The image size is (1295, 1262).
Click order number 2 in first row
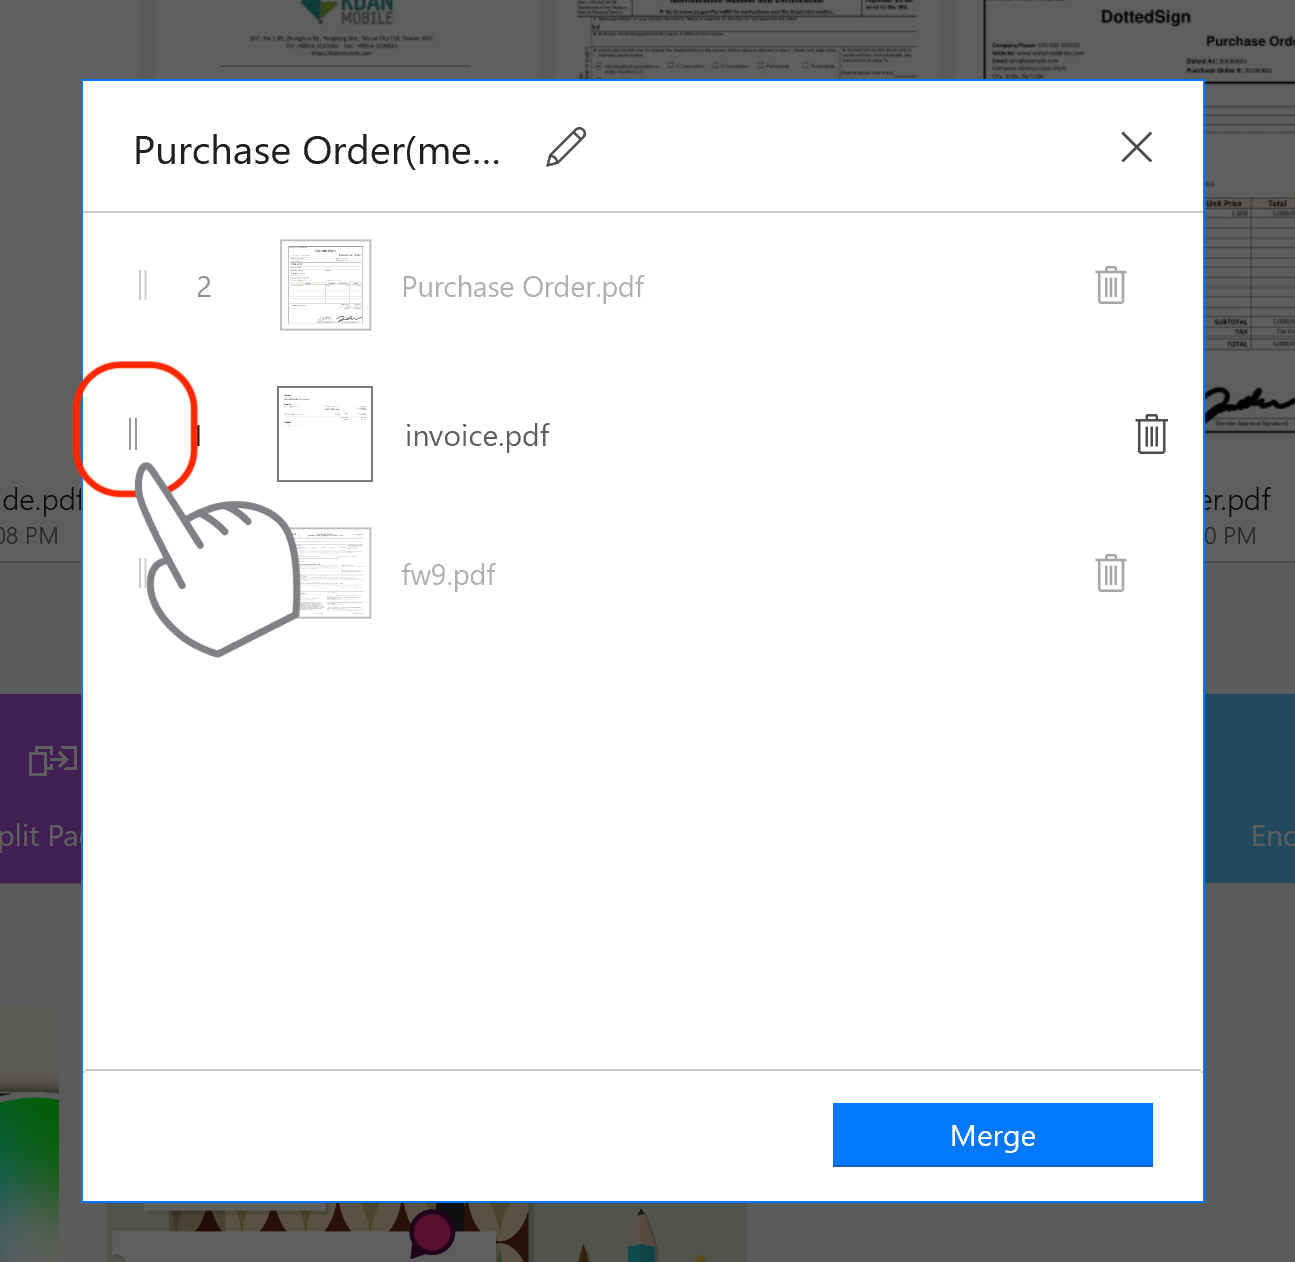(x=204, y=287)
